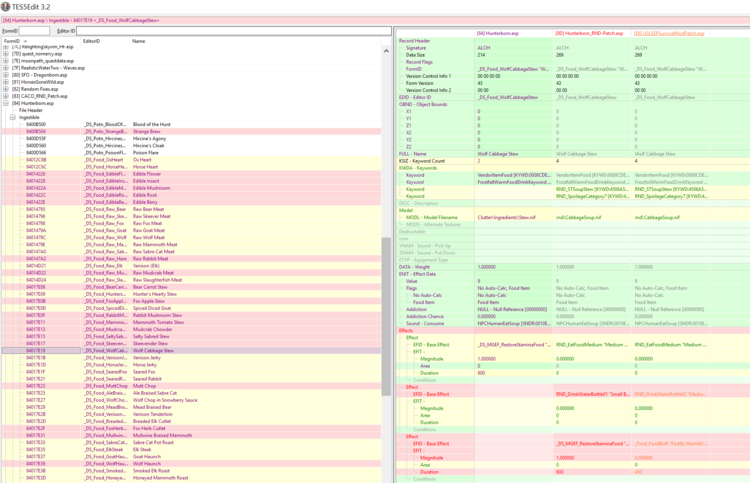Viewport: 750px width, 483px height.
Task: Focus the FormID search field
Action: coord(34,31)
